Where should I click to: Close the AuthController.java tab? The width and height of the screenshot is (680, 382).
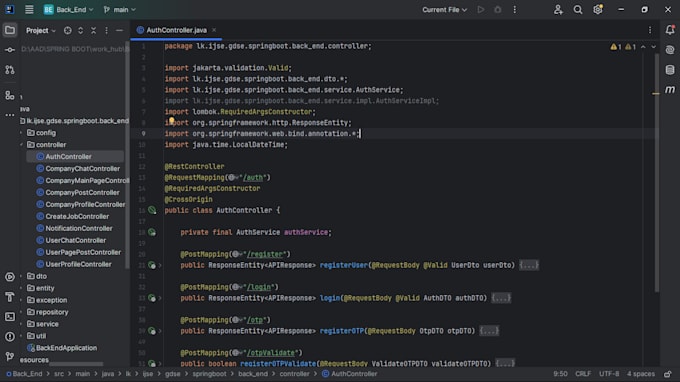tap(214, 30)
